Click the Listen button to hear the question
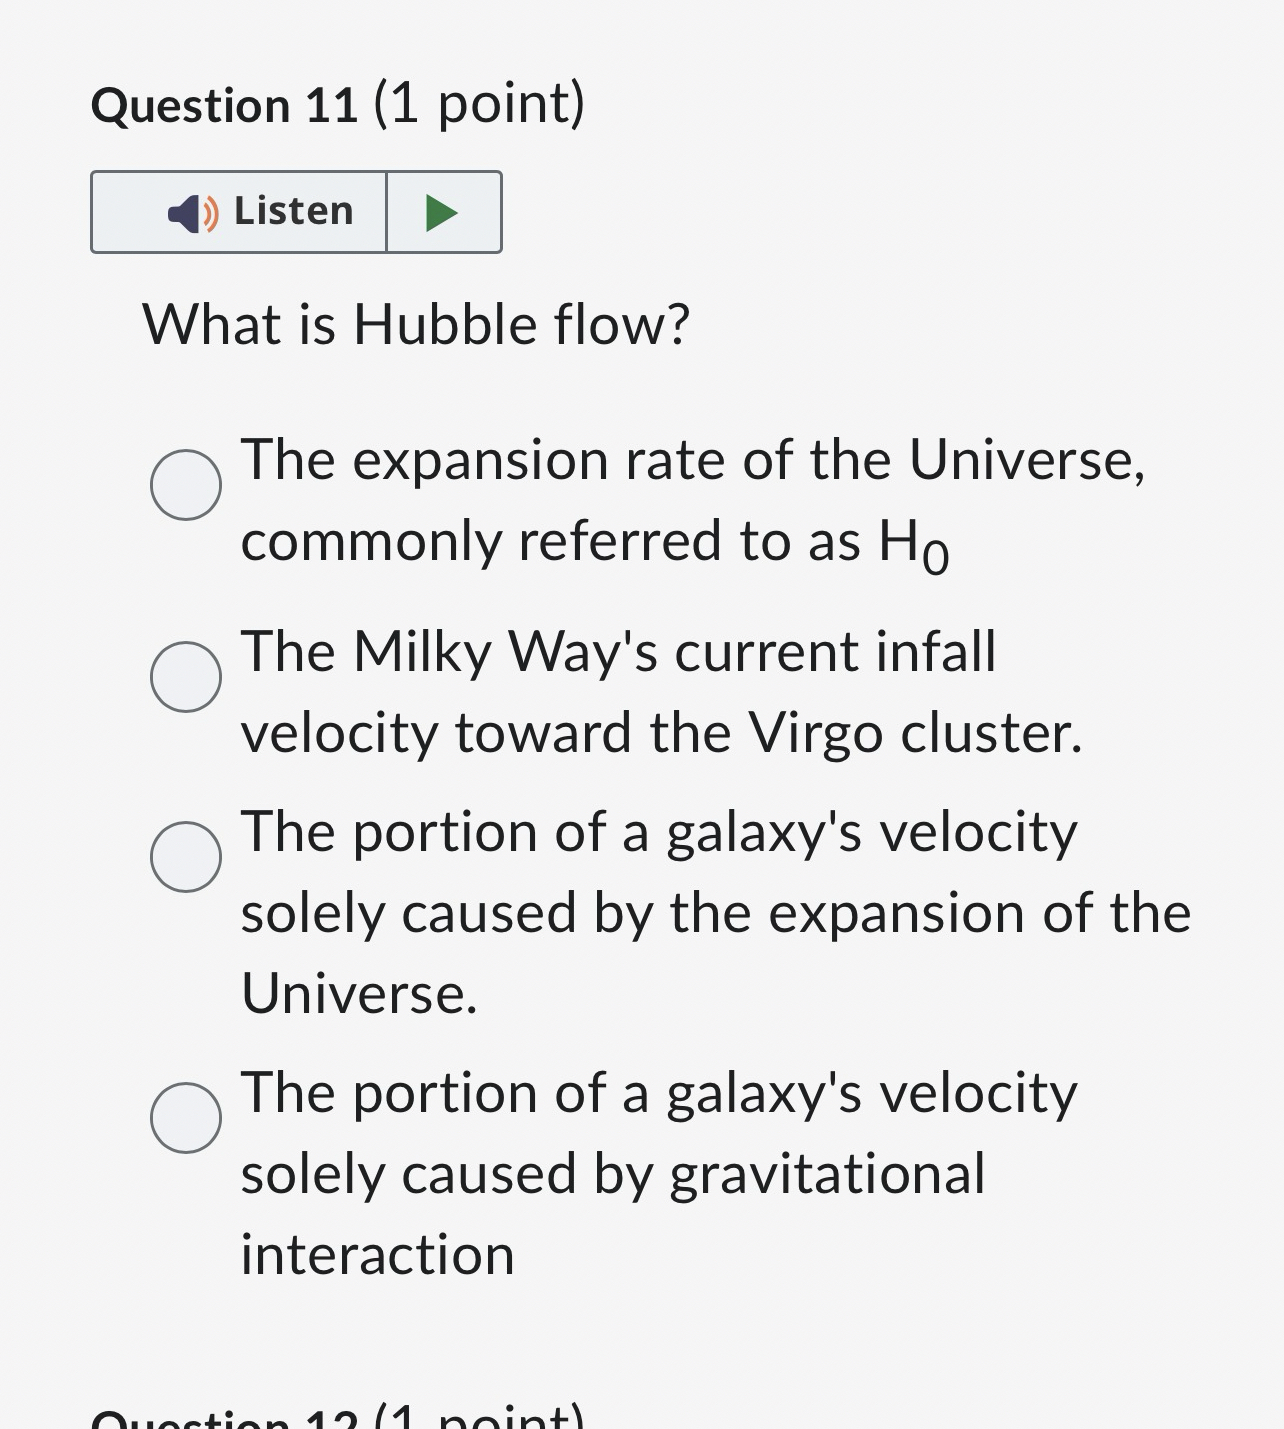Viewport: 1284px width, 1429px height. pos(240,211)
